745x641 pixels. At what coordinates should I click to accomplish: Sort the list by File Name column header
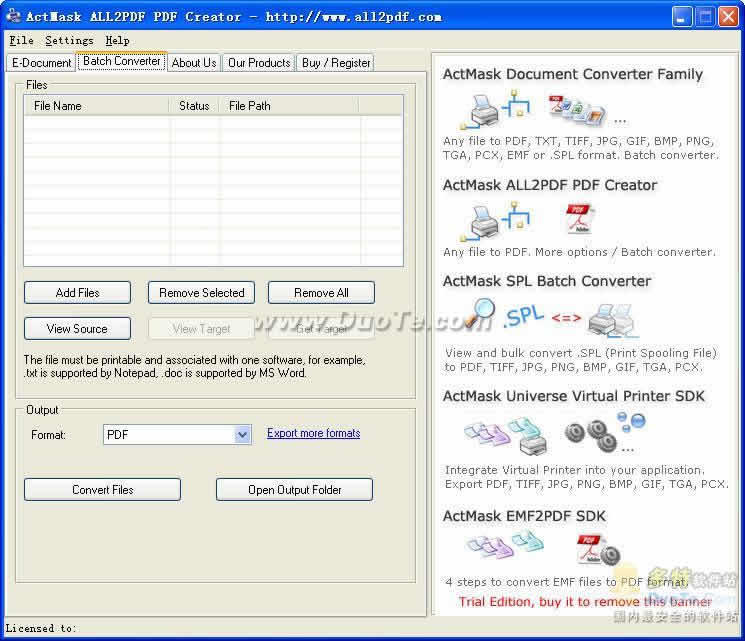point(96,106)
